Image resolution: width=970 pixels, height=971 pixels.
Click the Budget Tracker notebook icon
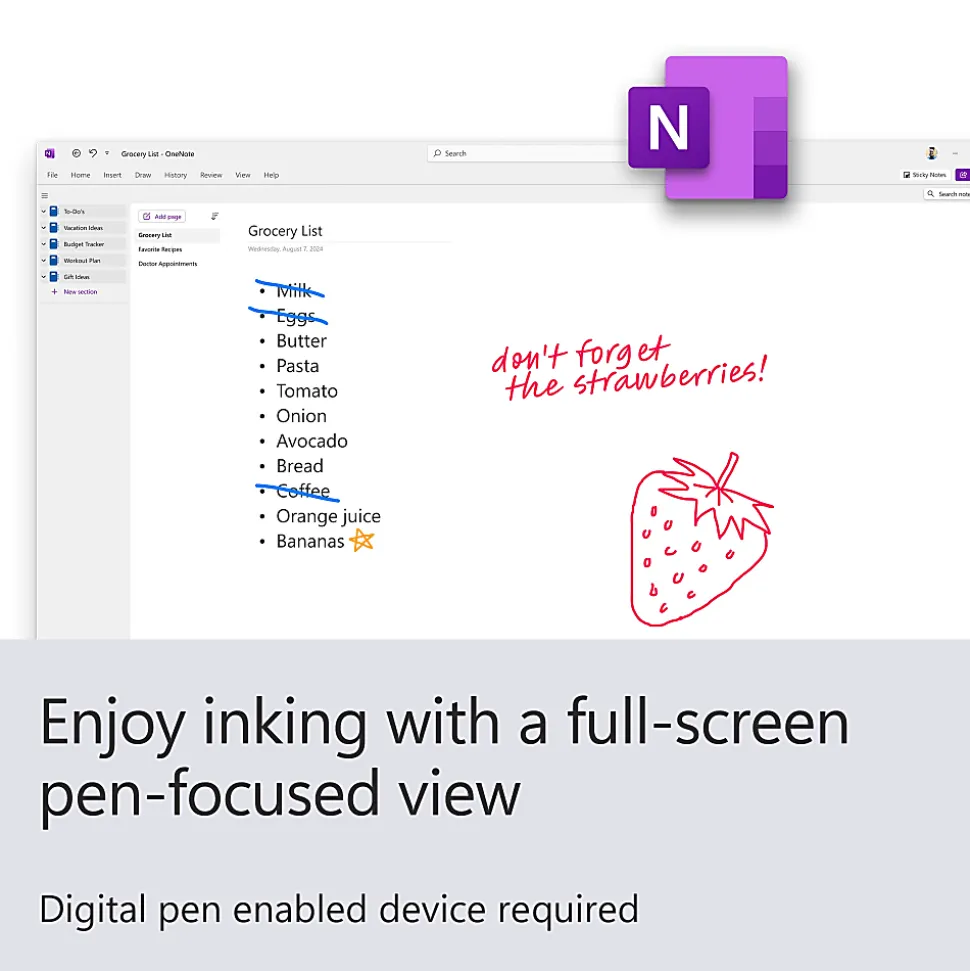54,244
